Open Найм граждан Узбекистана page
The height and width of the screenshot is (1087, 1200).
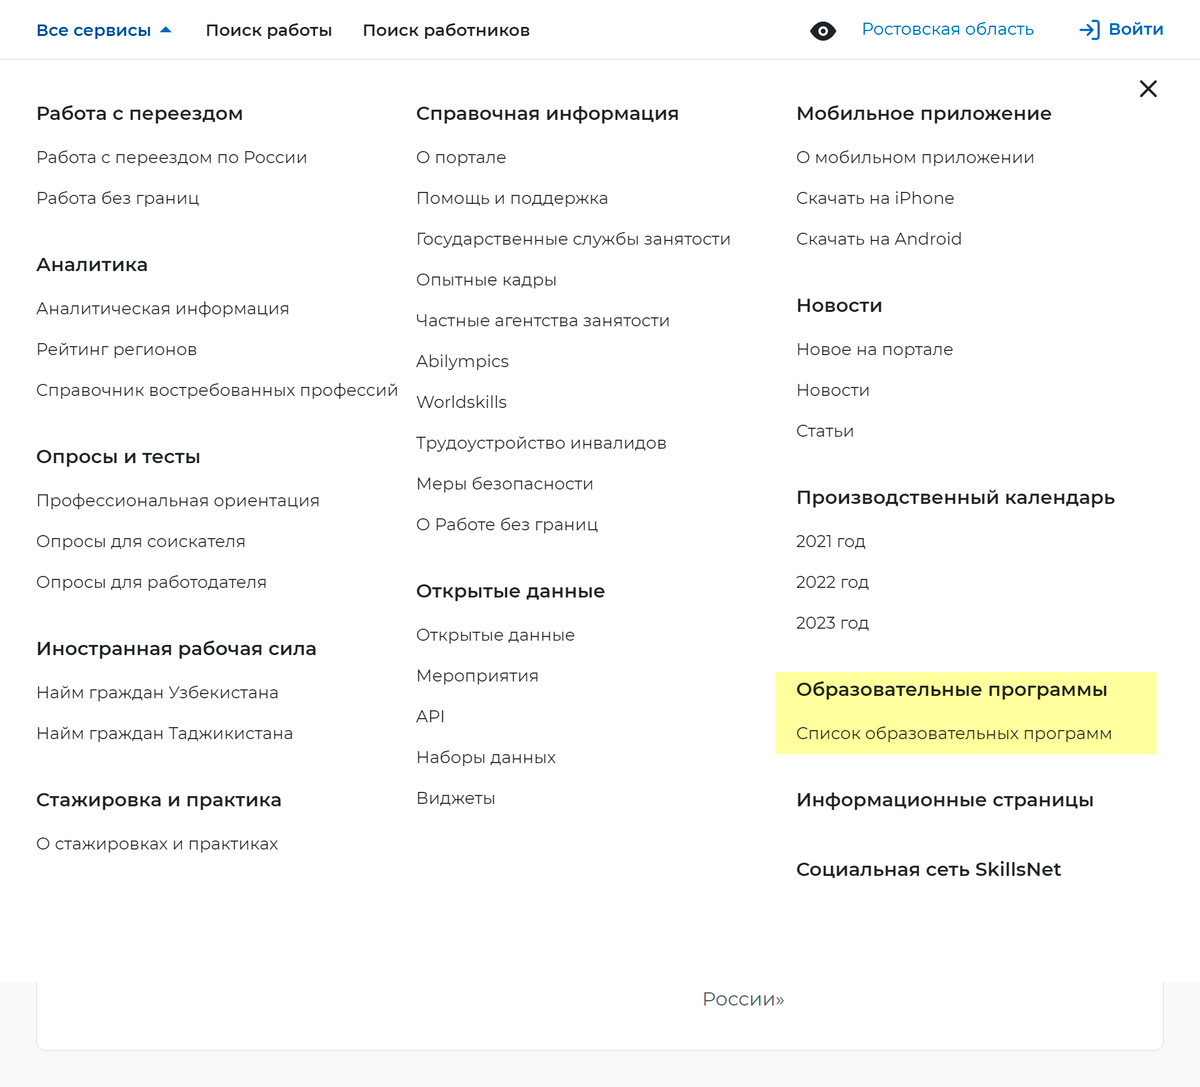coord(157,692)
